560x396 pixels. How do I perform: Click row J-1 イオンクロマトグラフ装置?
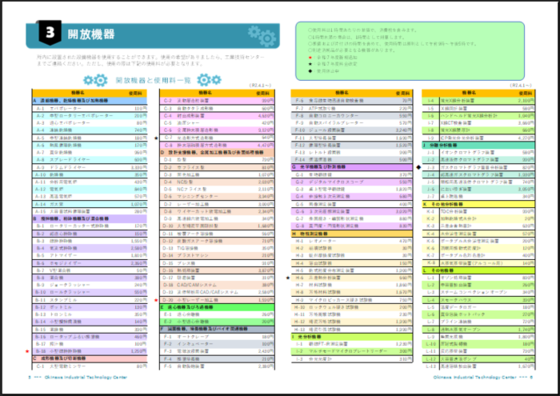coord(479,152)
